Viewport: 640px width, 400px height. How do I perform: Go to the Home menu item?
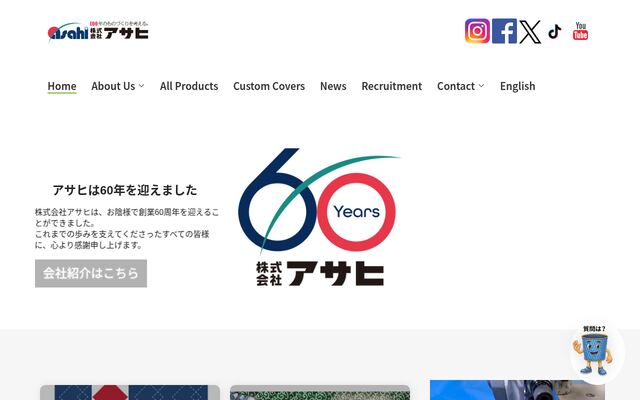[62, 86]
